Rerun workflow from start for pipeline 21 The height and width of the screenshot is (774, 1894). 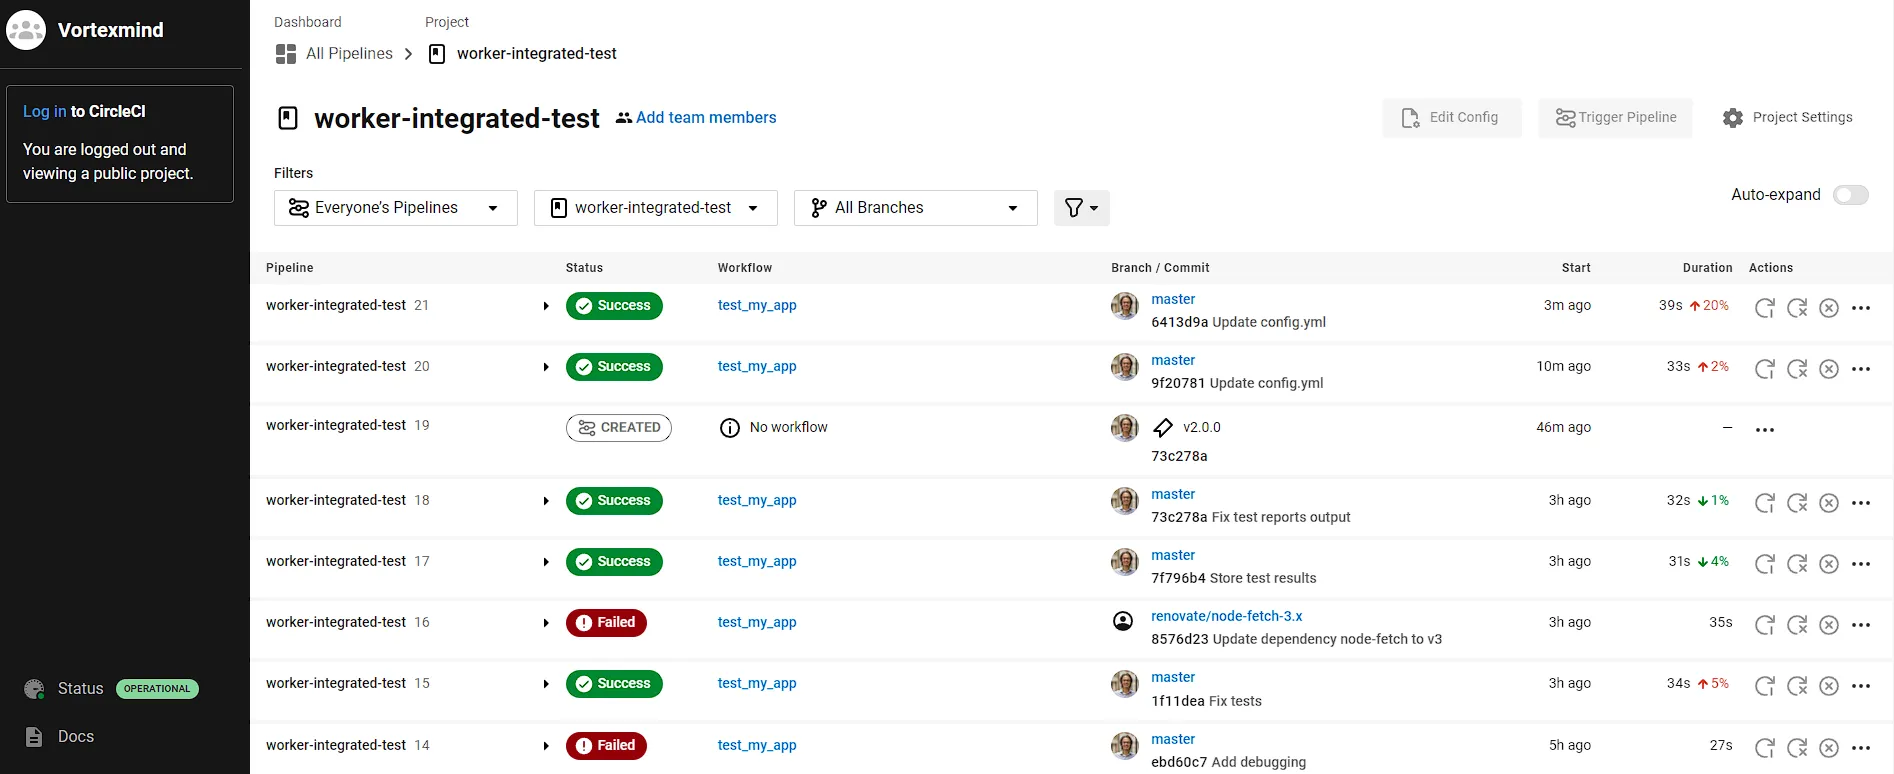coord(1765,307)
